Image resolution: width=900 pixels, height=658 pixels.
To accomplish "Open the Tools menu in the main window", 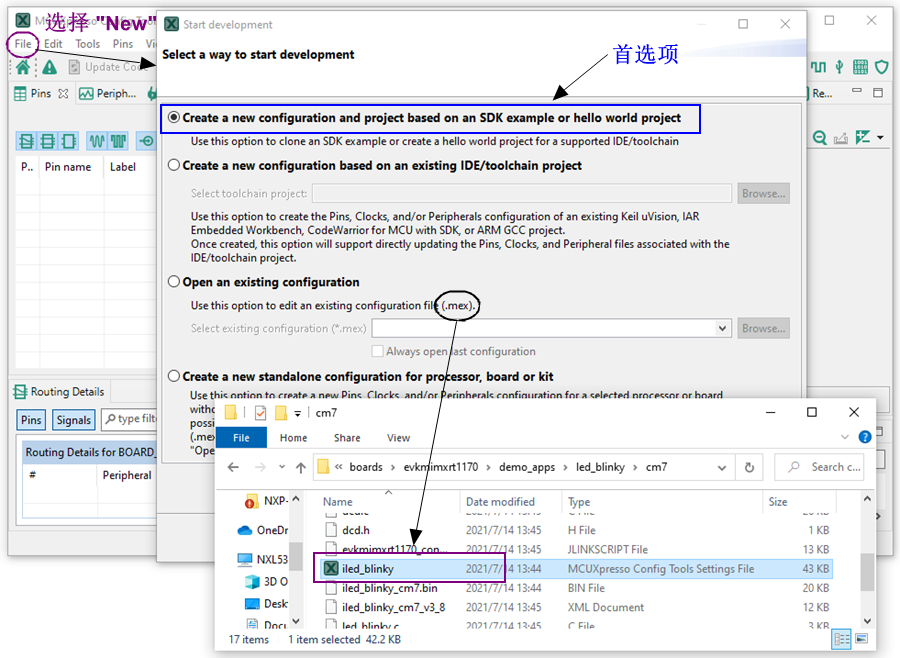I will (87, 44).
